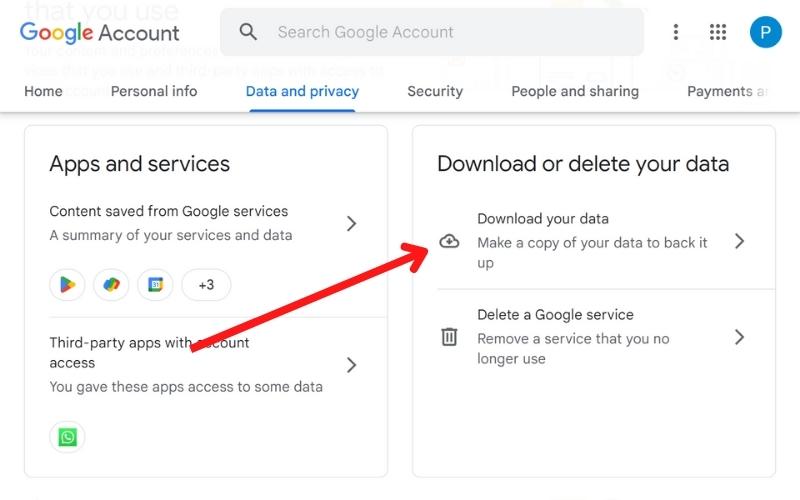Click the Download your data link
Screen dimensions: 800x500
point(543,219)
